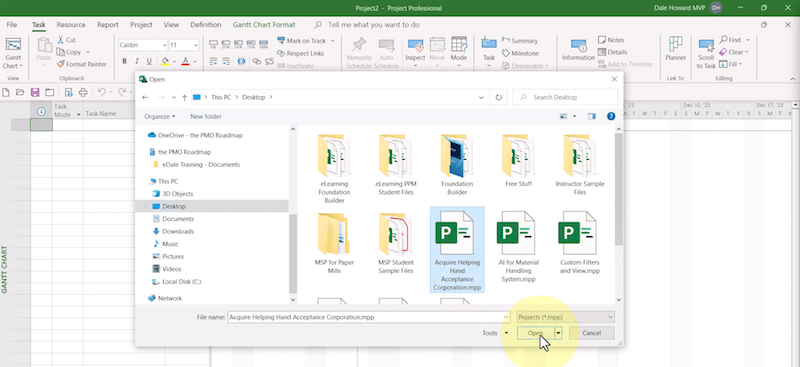Switch to the Report tab
This screenshot has width=800, height=367.
pyautogui.click(x=108, y=25)
